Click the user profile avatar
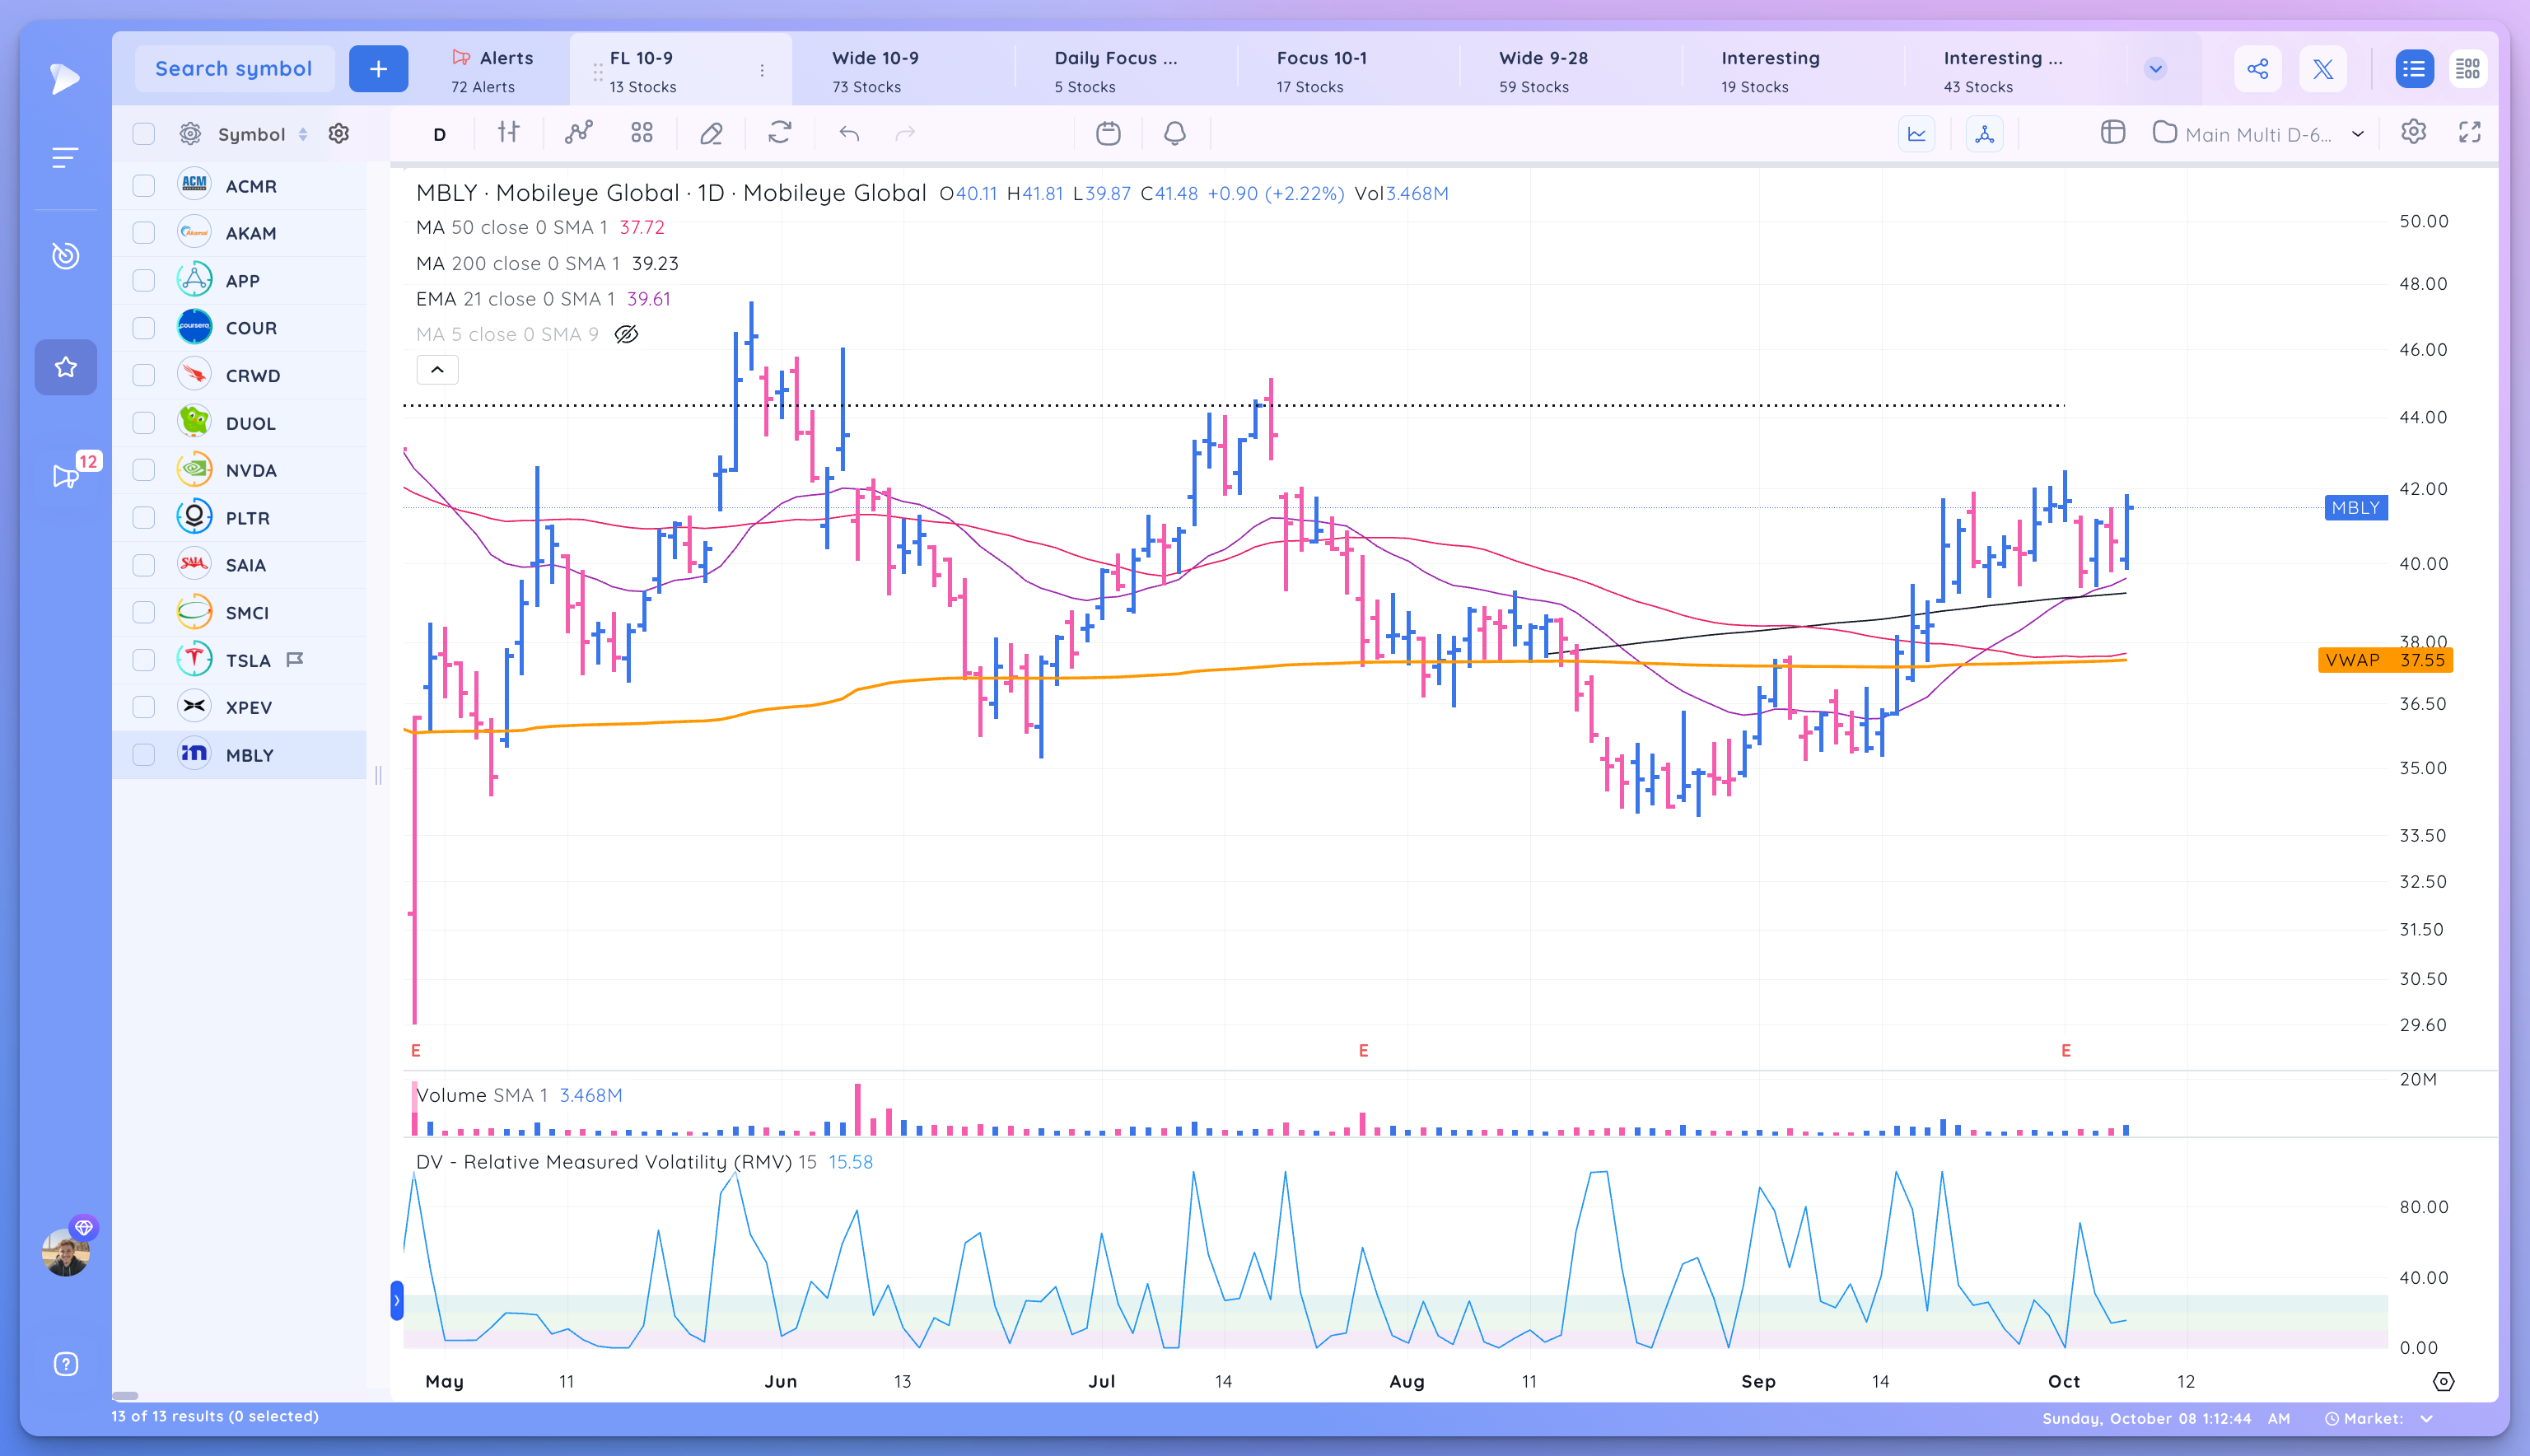 [66, 1252]
